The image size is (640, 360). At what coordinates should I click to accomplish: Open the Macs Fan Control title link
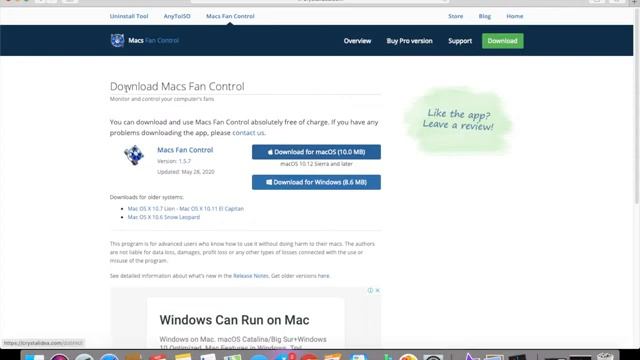click(185, 150)
